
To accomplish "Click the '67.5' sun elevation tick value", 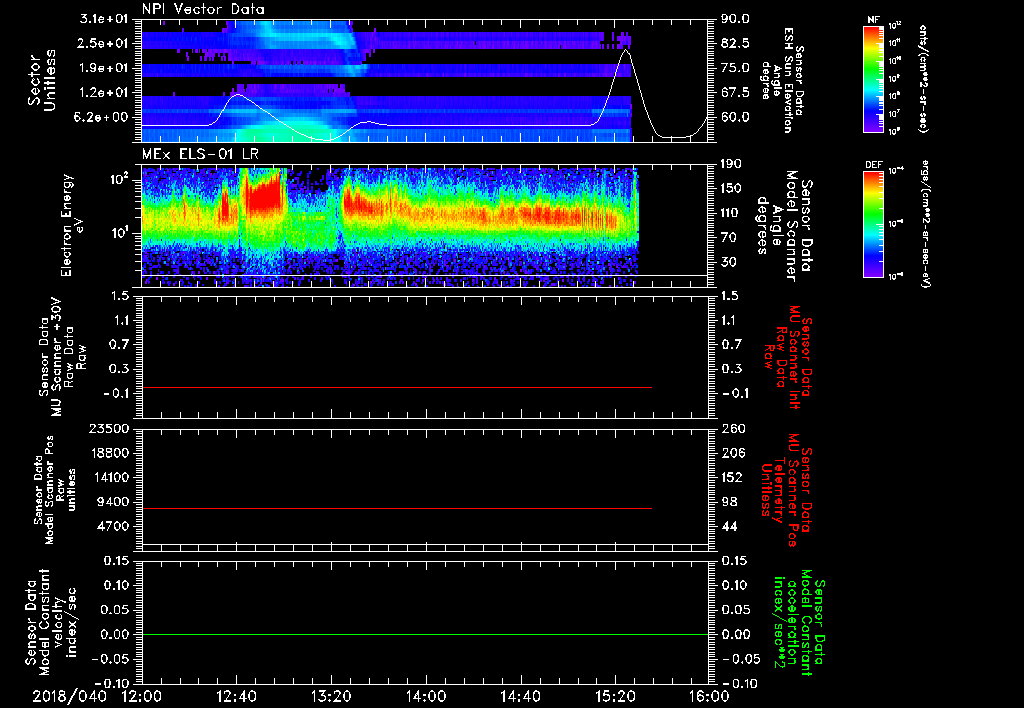I will tap(735, 93).
